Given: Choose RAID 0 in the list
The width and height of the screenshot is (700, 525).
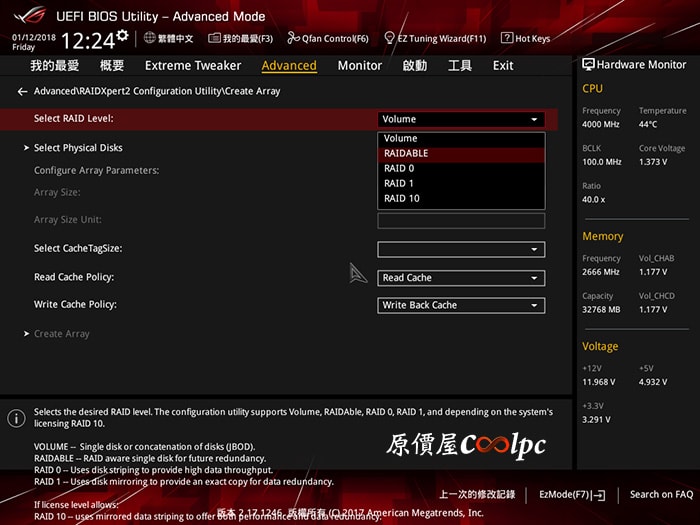Looking at the screenshot, I should coord(461,168).
